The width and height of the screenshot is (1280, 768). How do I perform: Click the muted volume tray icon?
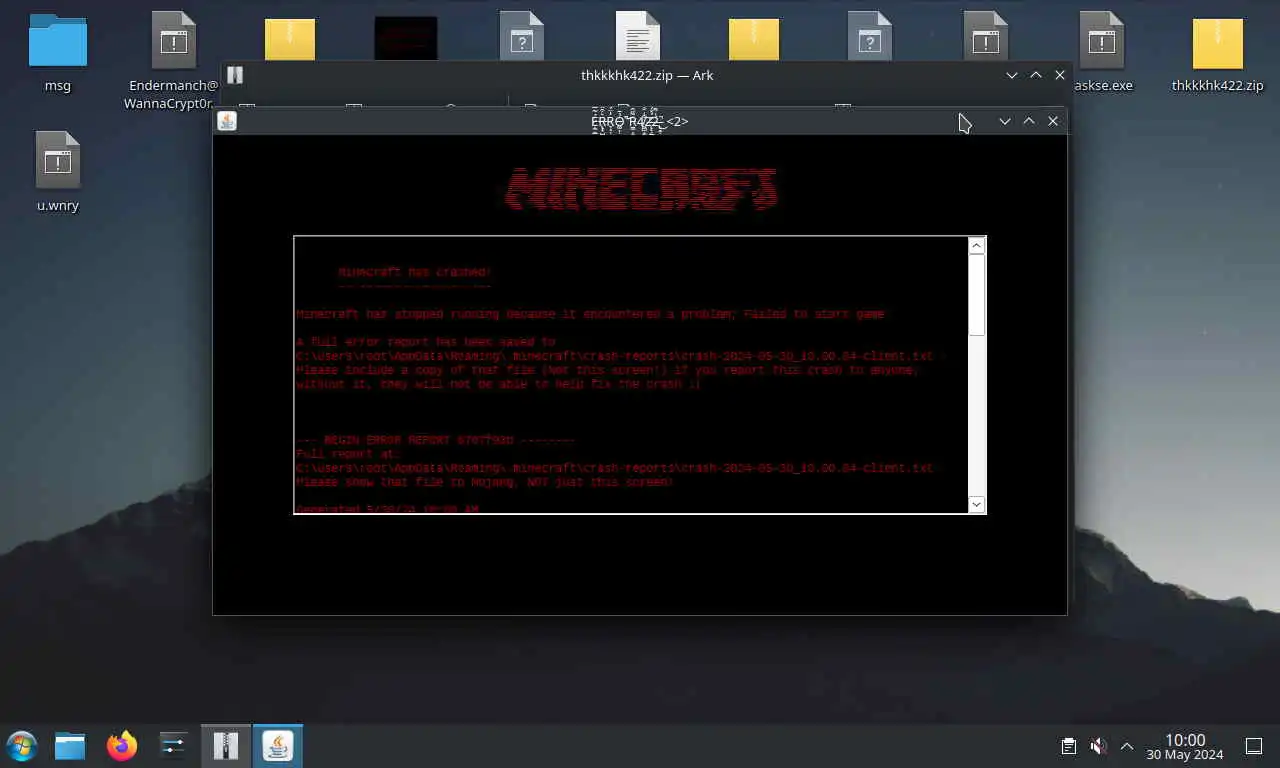tap(1098, 746)
